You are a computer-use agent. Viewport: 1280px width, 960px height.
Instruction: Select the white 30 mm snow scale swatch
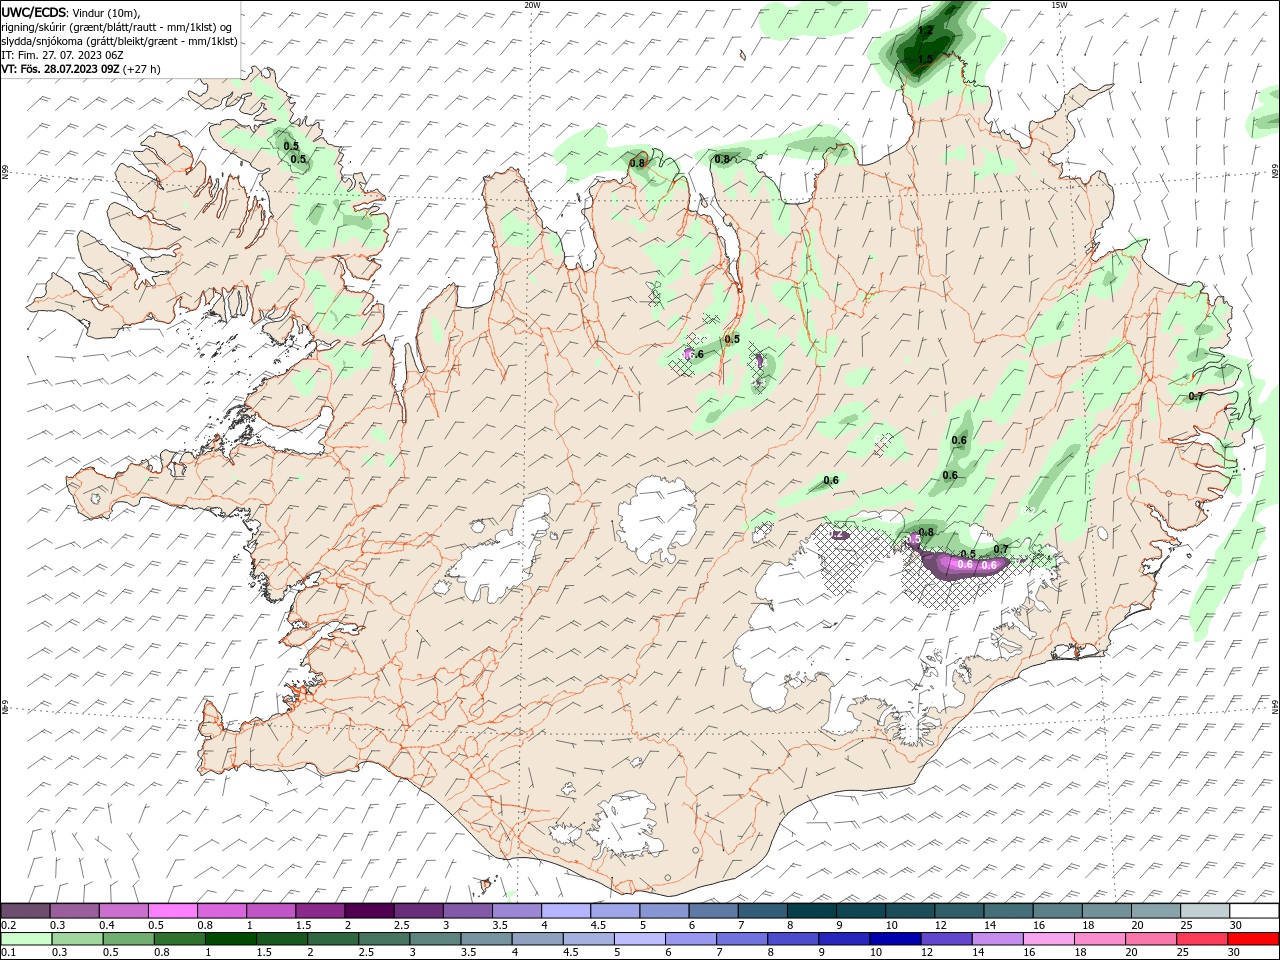(1254, 911)
